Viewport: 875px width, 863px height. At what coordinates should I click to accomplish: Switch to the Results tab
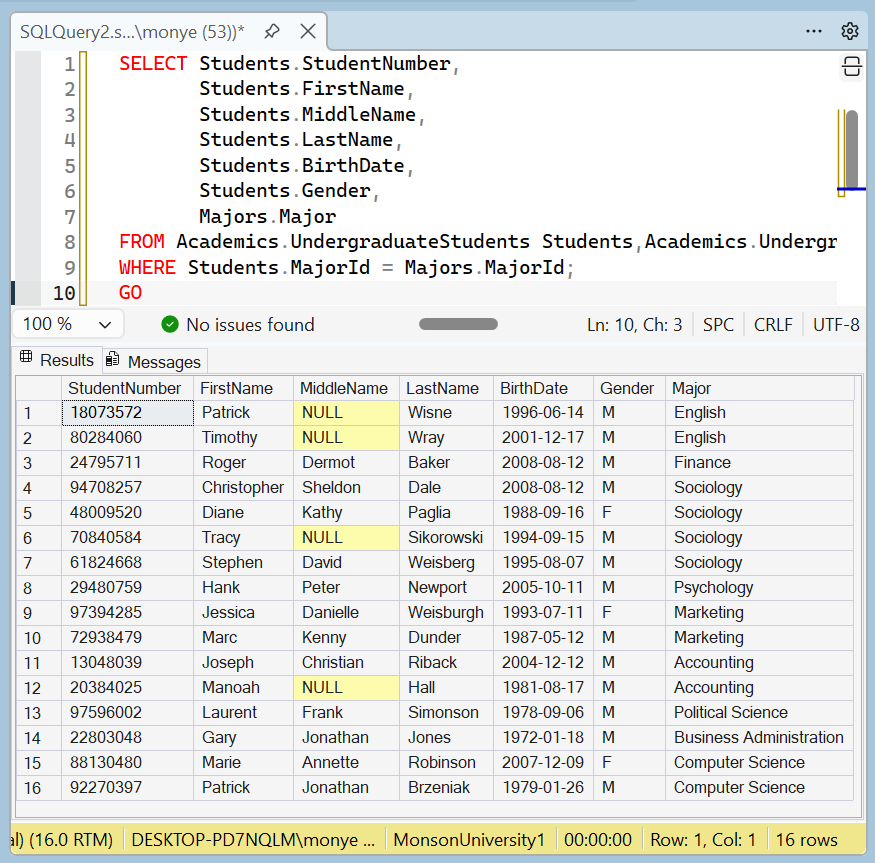[x=57, y=360]
